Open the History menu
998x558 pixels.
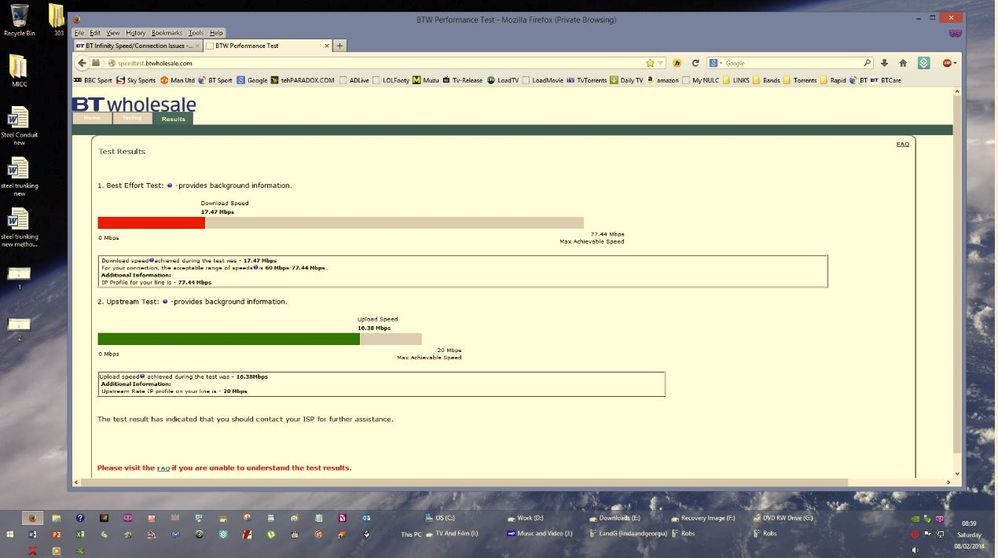click(136, 32)
